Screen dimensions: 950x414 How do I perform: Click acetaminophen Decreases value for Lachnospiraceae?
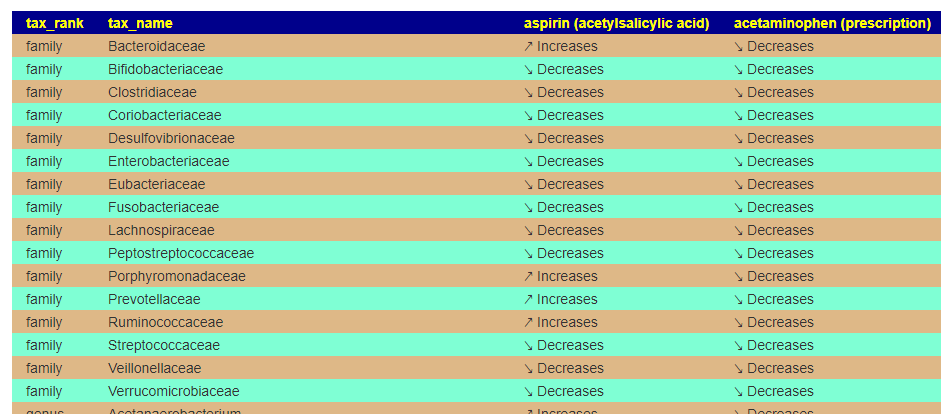[774, 230]
